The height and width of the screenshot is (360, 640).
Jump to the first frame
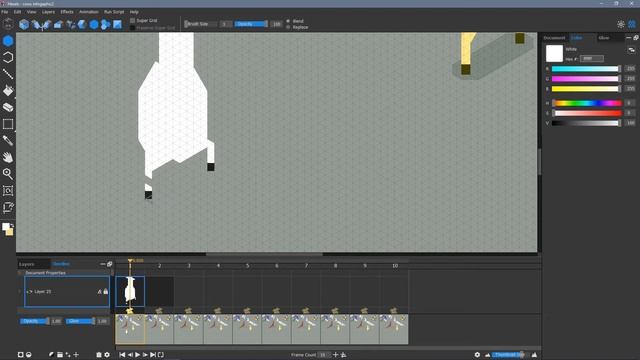[122, 355]
